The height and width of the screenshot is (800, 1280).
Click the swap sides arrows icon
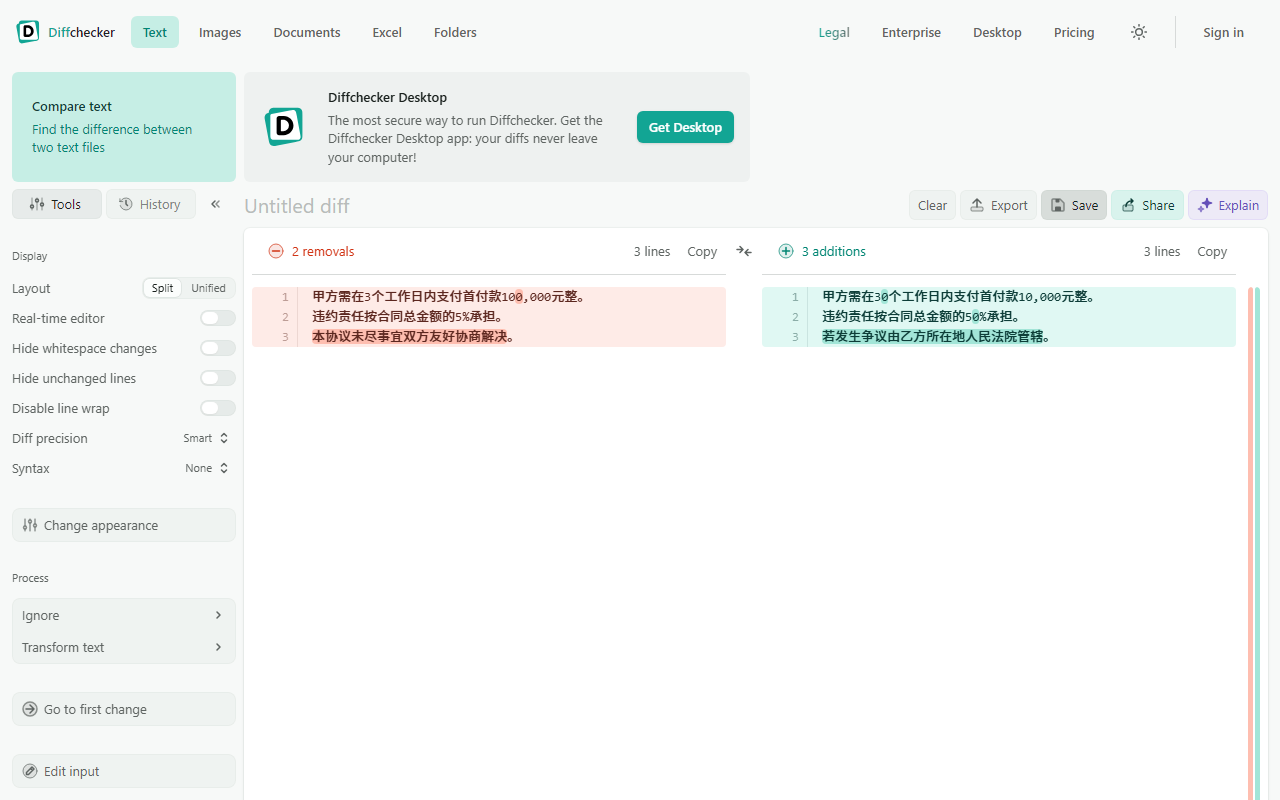(744, 251)
